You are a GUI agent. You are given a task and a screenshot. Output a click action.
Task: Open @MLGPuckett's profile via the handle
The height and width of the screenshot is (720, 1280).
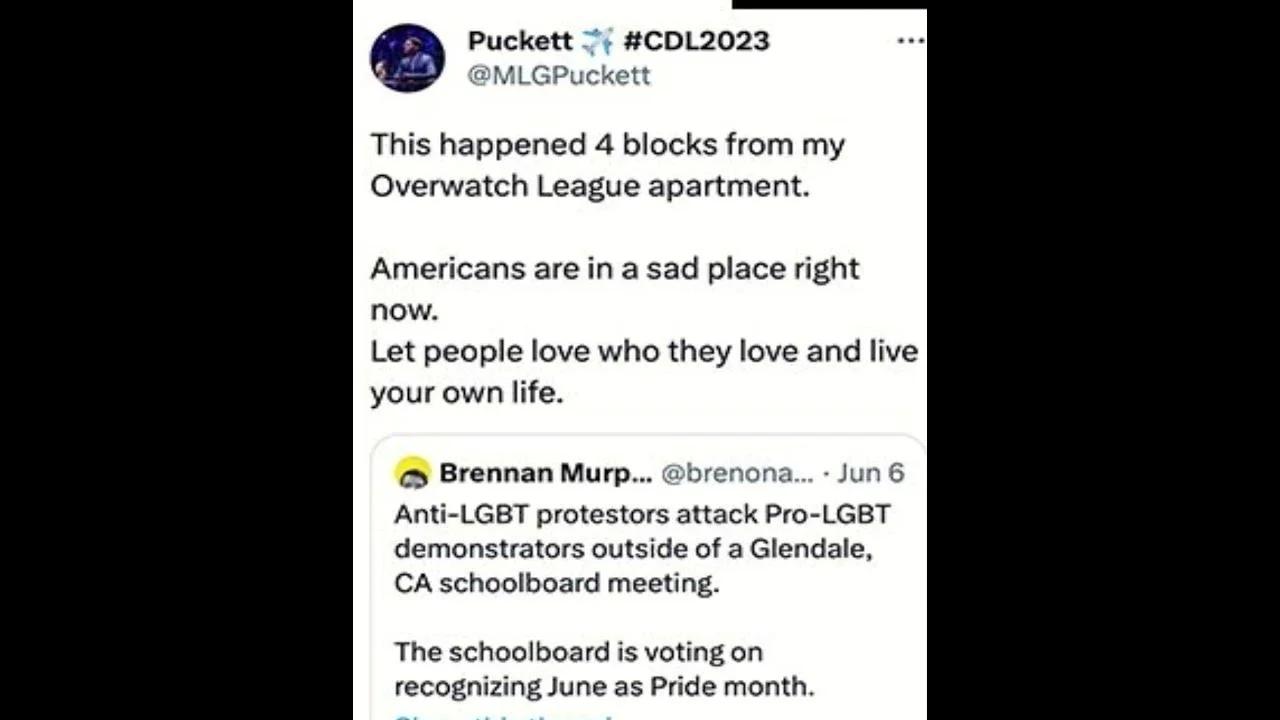tap(558, 76)
